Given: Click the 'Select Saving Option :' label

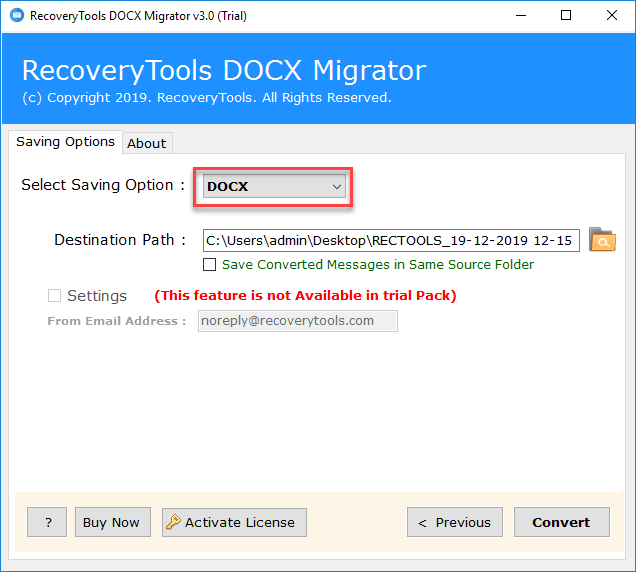Looking at the screenshot, I should (x=103, y=185).
